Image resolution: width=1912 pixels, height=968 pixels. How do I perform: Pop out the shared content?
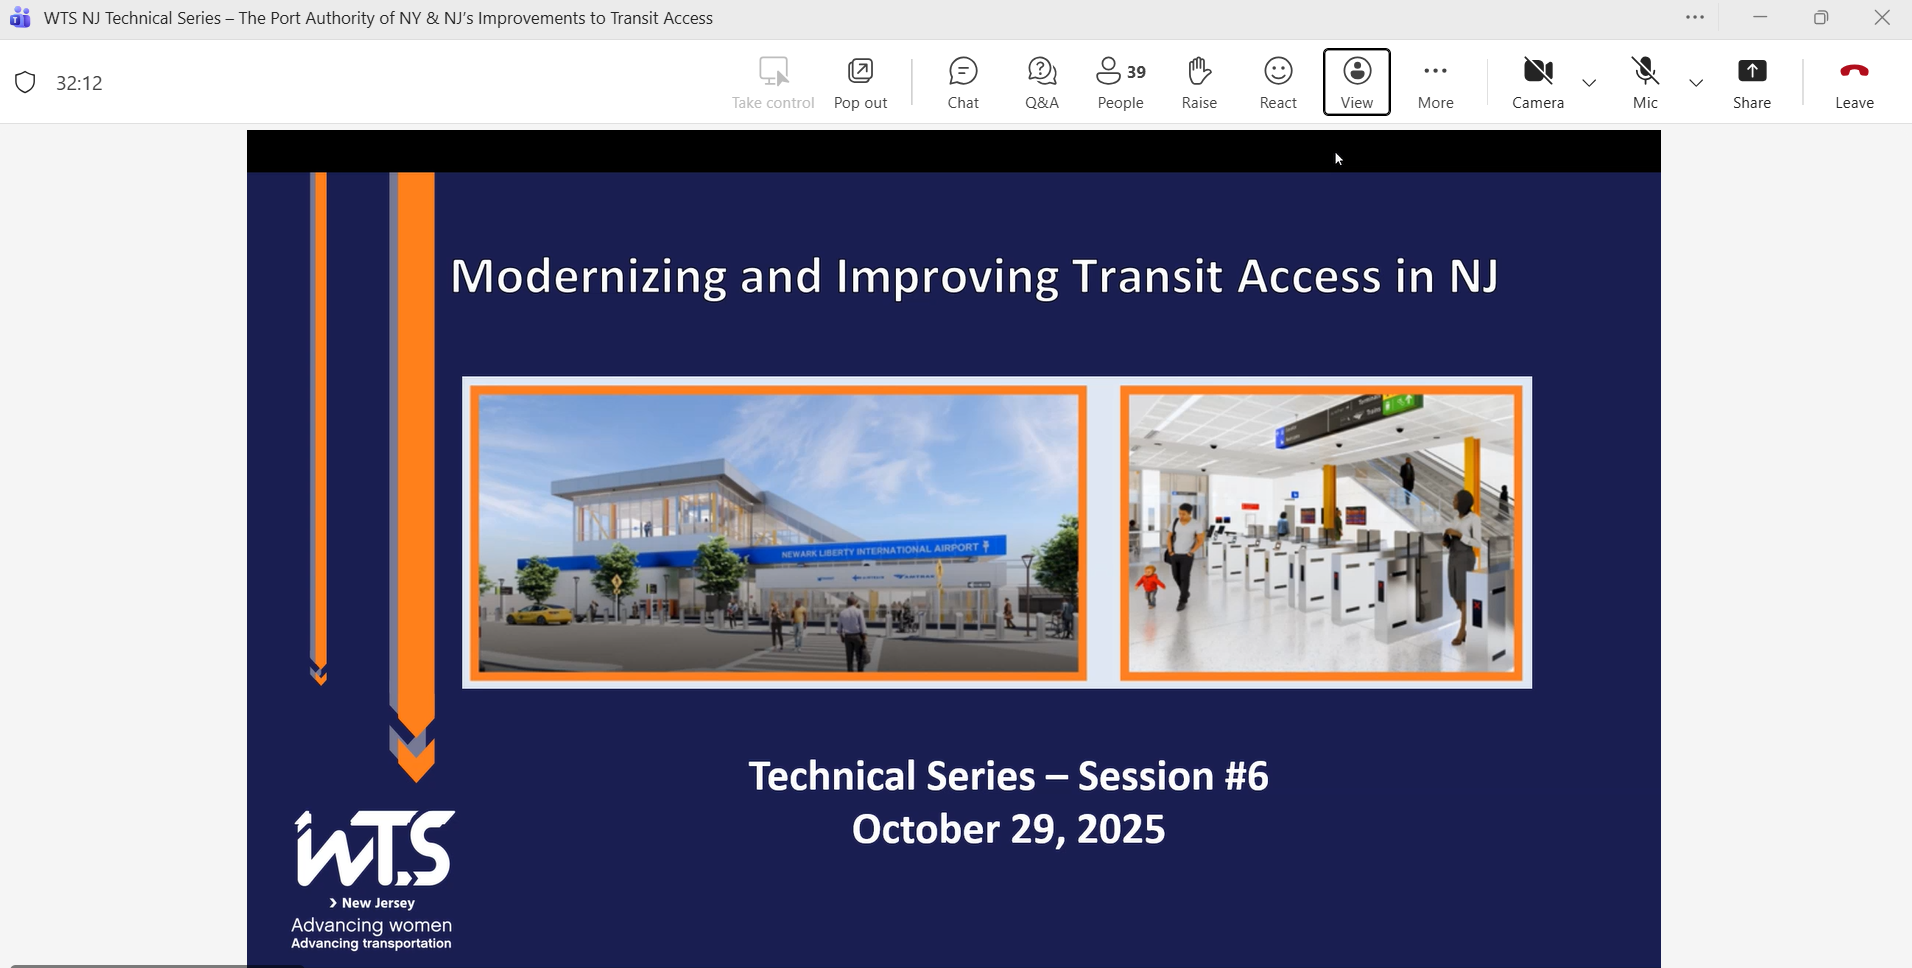860,82
